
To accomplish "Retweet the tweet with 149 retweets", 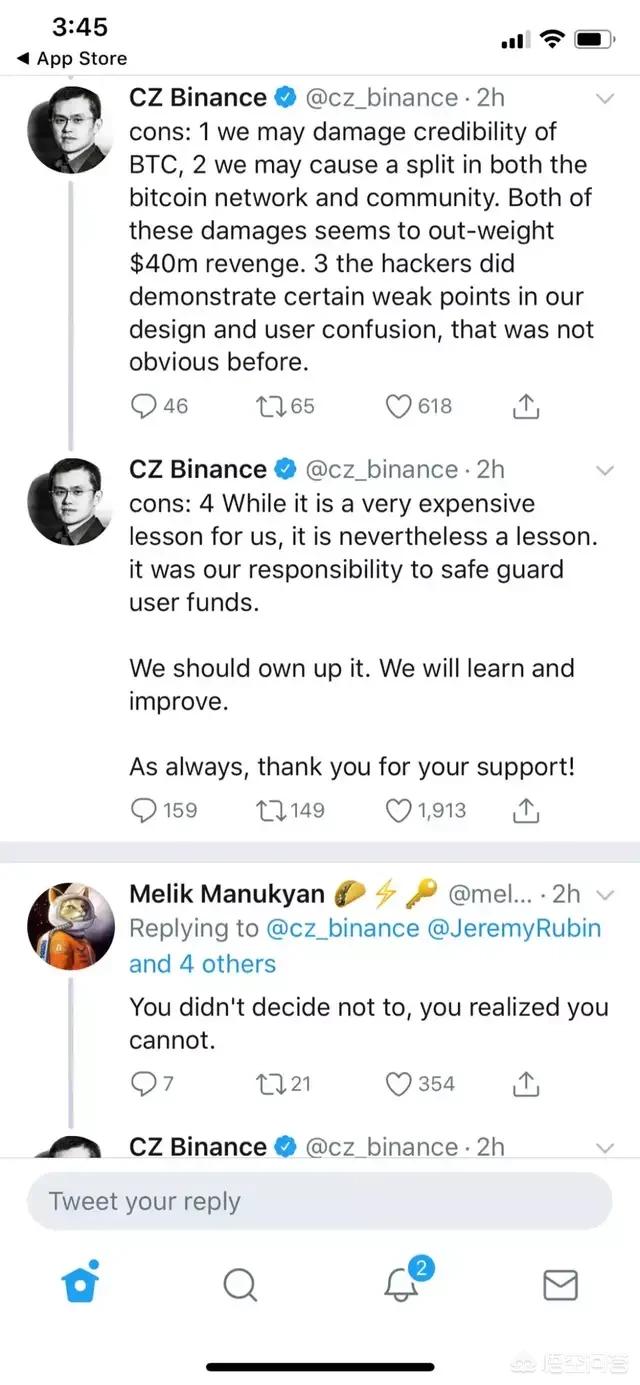I will coord(270,810).
